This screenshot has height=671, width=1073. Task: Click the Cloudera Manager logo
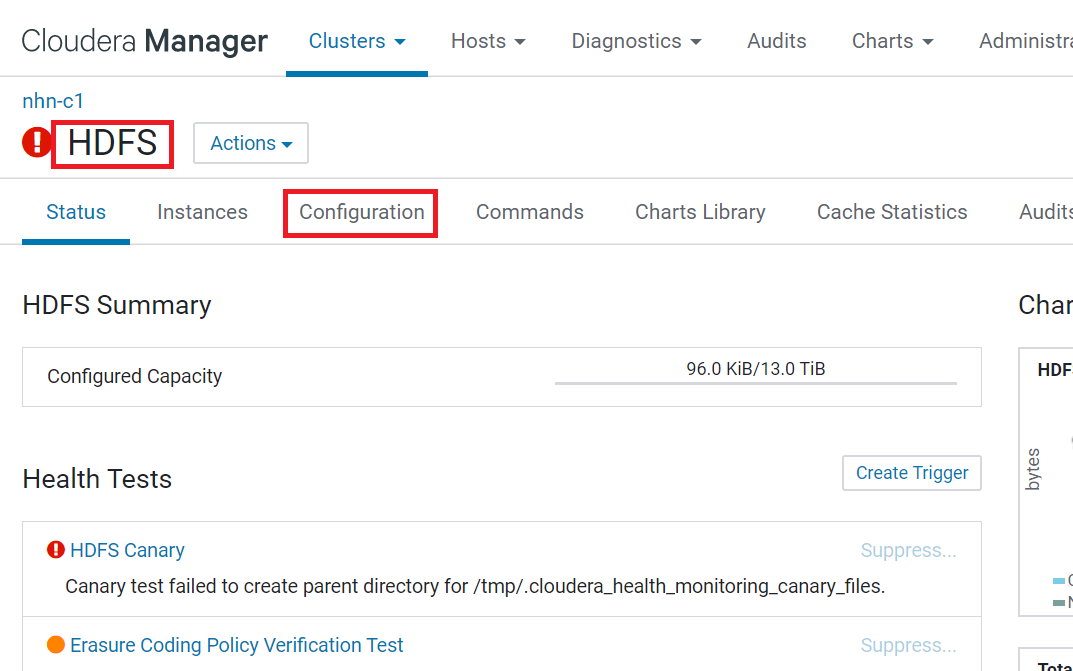click(x=144, y=41)
